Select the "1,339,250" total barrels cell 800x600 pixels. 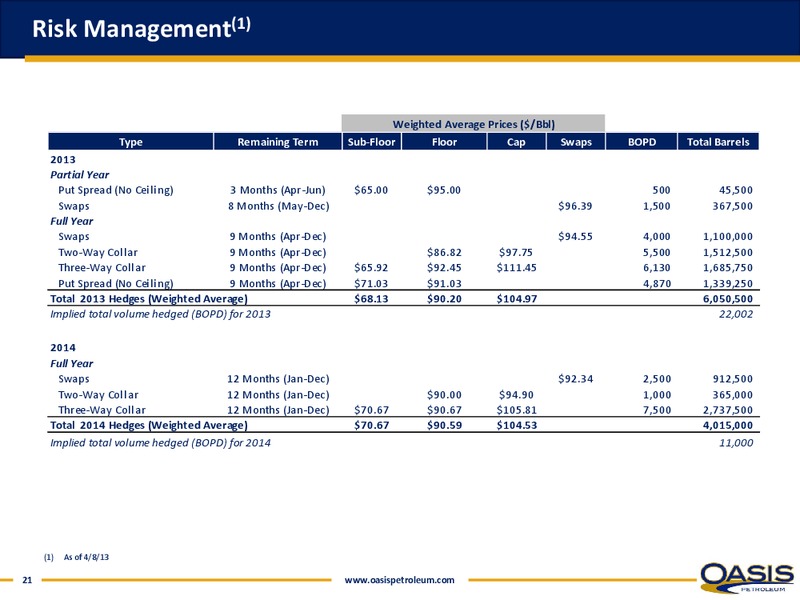(x=728, y=284)
